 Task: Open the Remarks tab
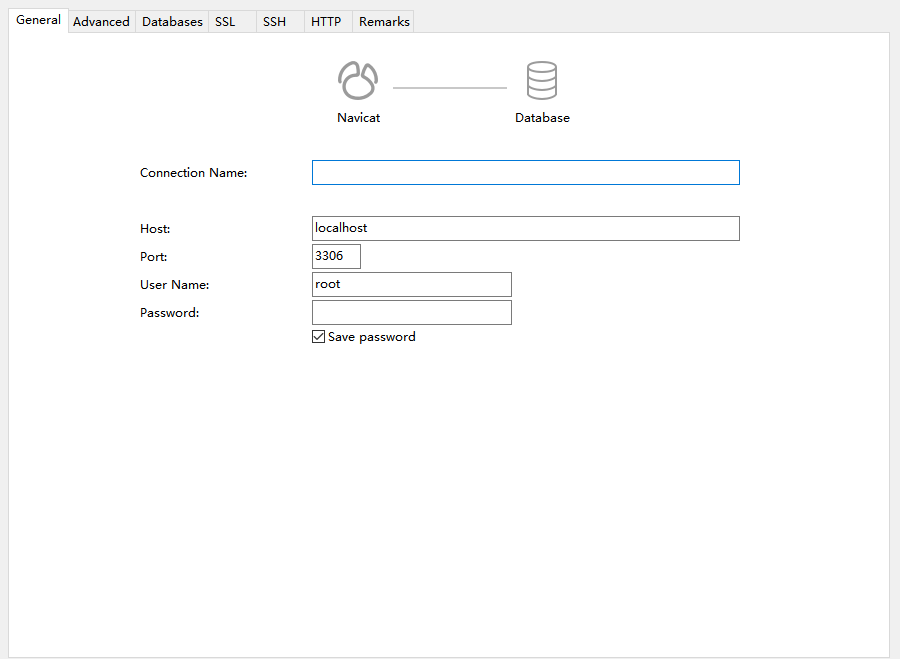click(x=384, y=21)
